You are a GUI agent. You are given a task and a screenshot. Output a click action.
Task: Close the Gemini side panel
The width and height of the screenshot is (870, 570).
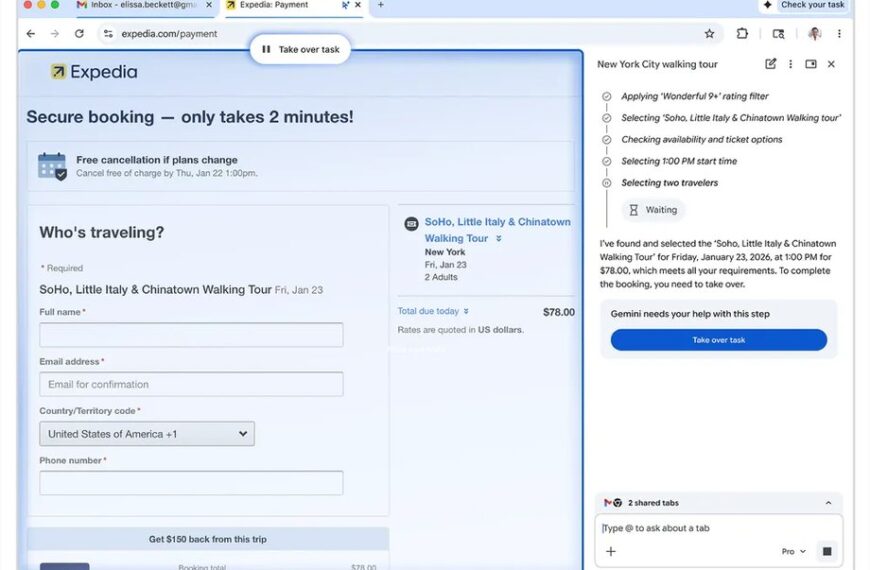[831, 64]
